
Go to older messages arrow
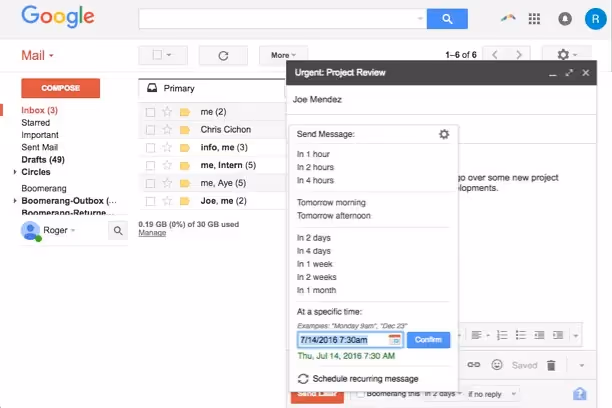[x=519, y=55]
